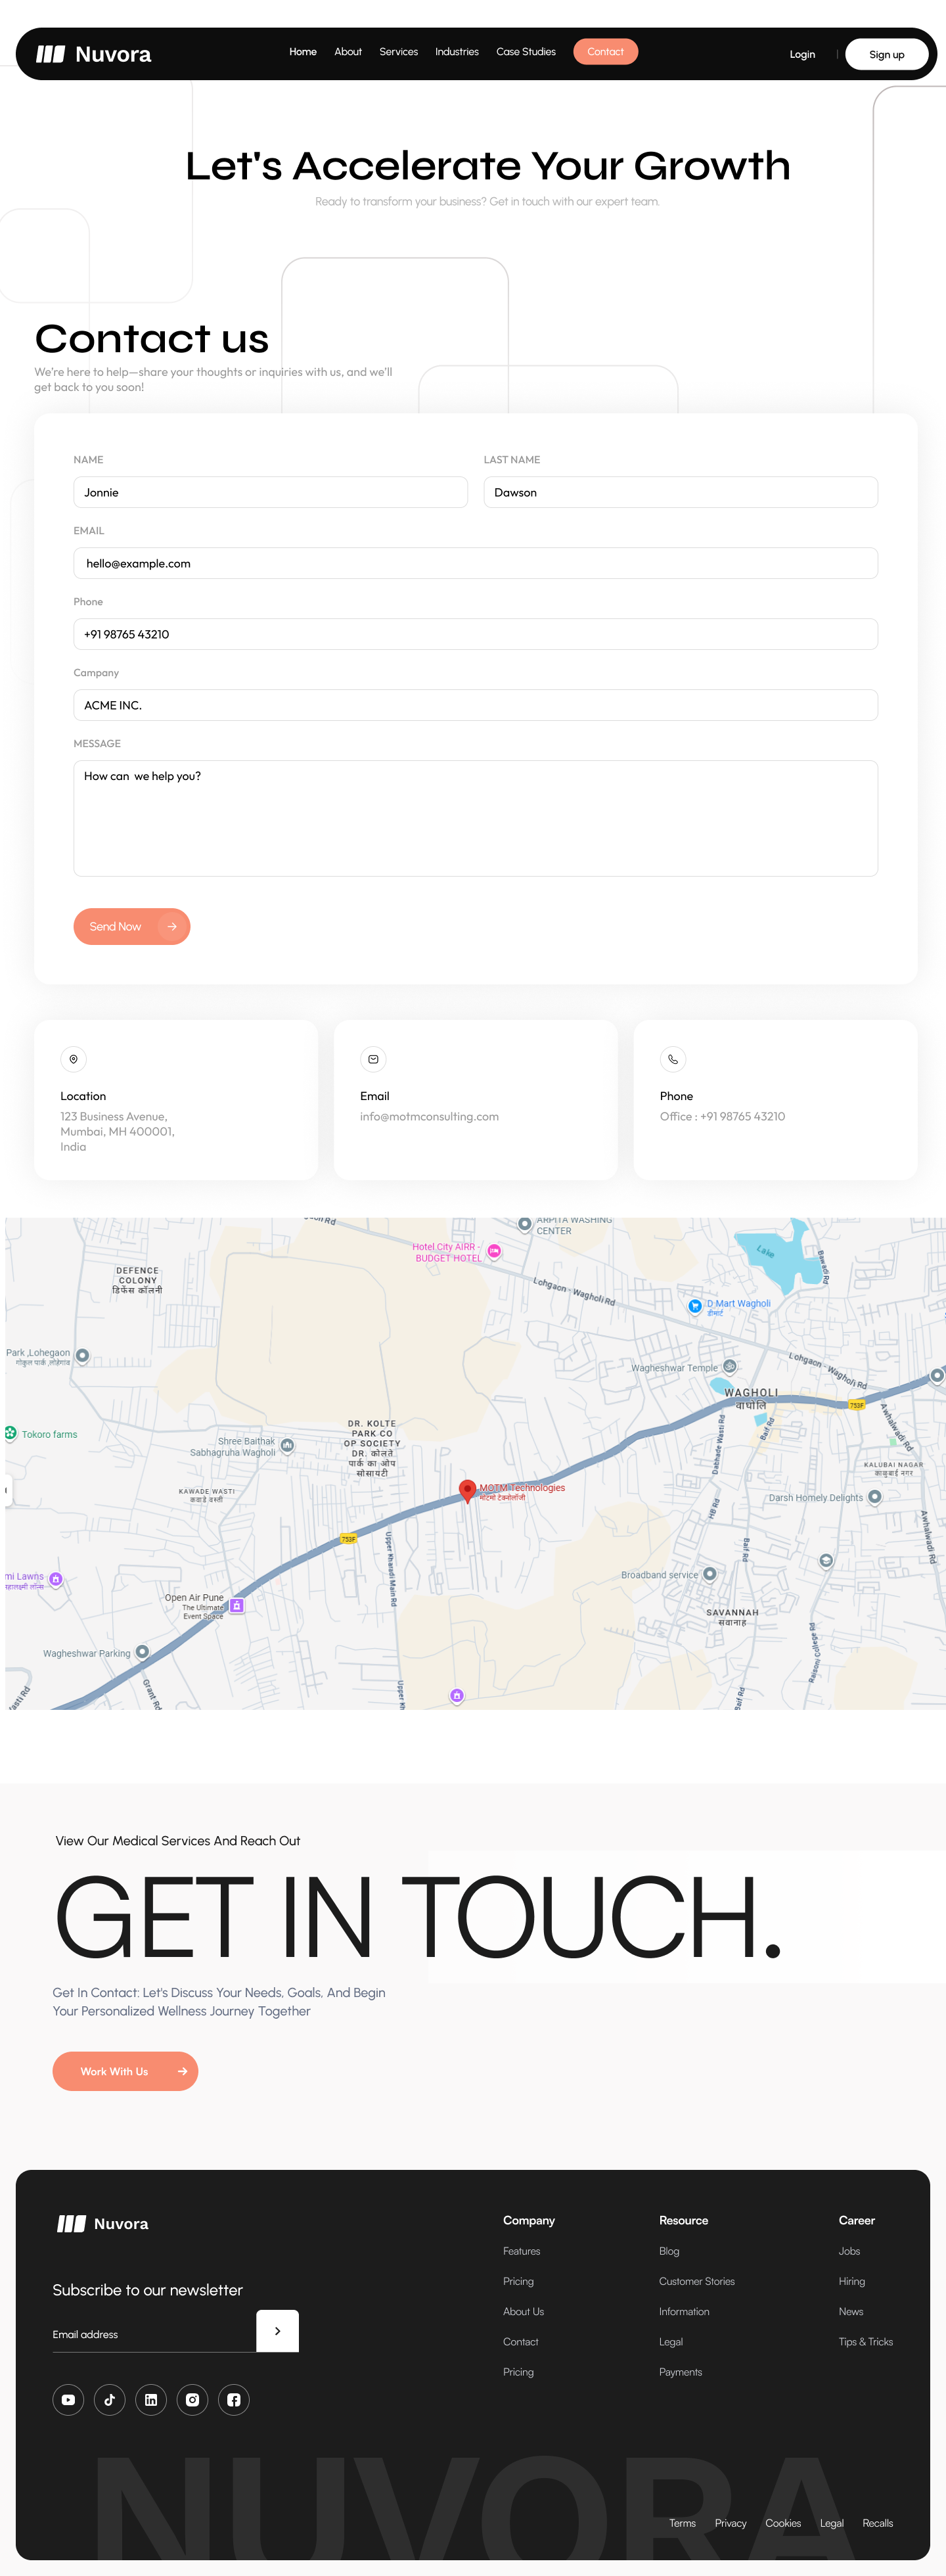Click the Contact nav button
The image size is (946, 2576).
point(605,52)
